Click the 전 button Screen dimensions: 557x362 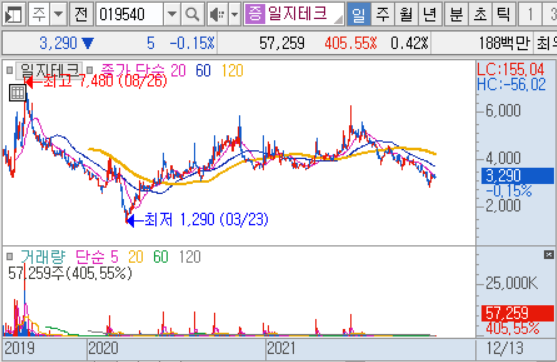tap(81, 15)
